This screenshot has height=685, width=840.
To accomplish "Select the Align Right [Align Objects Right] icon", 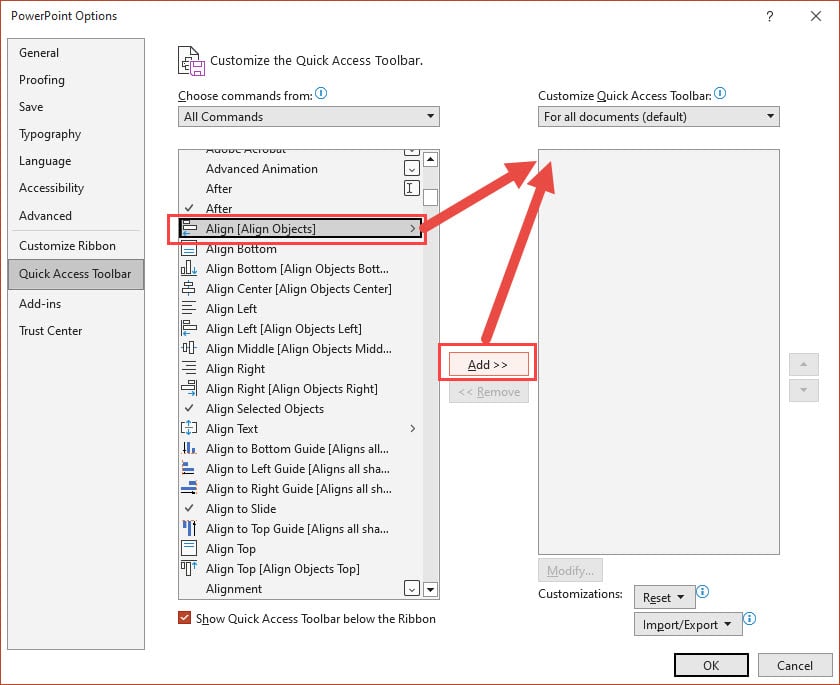I will (x=189, y=388).
